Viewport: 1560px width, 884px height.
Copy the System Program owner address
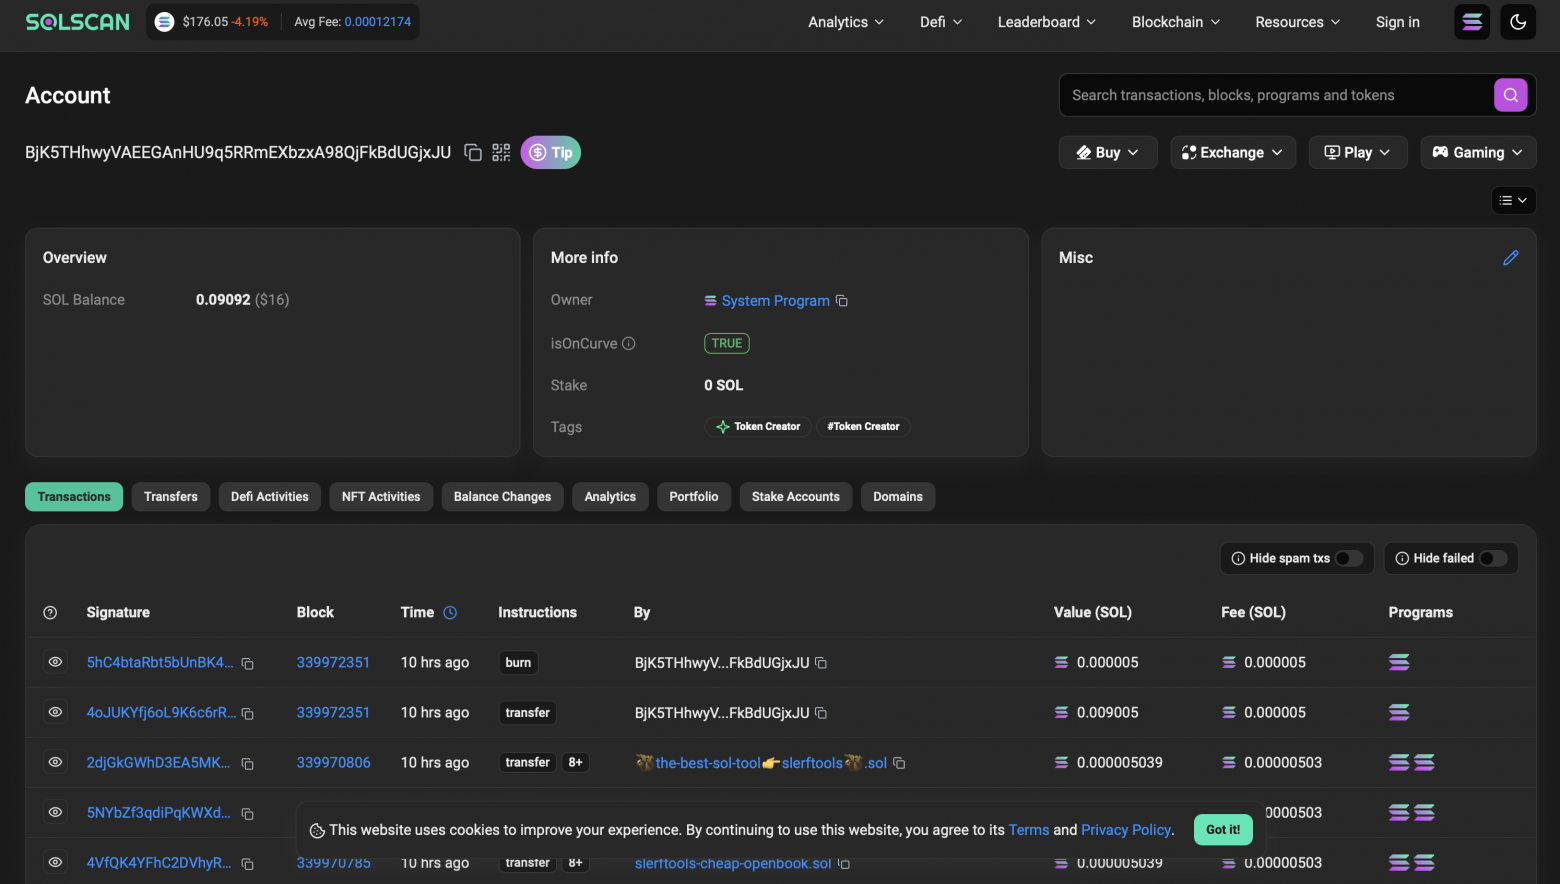coord(842,301)
